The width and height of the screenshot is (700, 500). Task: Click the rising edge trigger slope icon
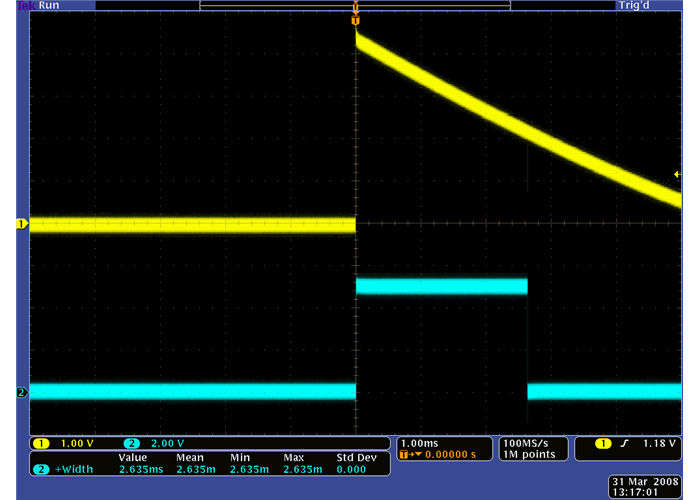click(628, 443)
